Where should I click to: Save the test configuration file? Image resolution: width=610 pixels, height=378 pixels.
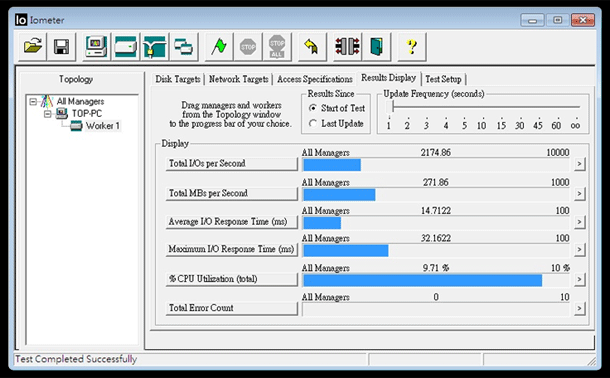[x=61, y=47]
